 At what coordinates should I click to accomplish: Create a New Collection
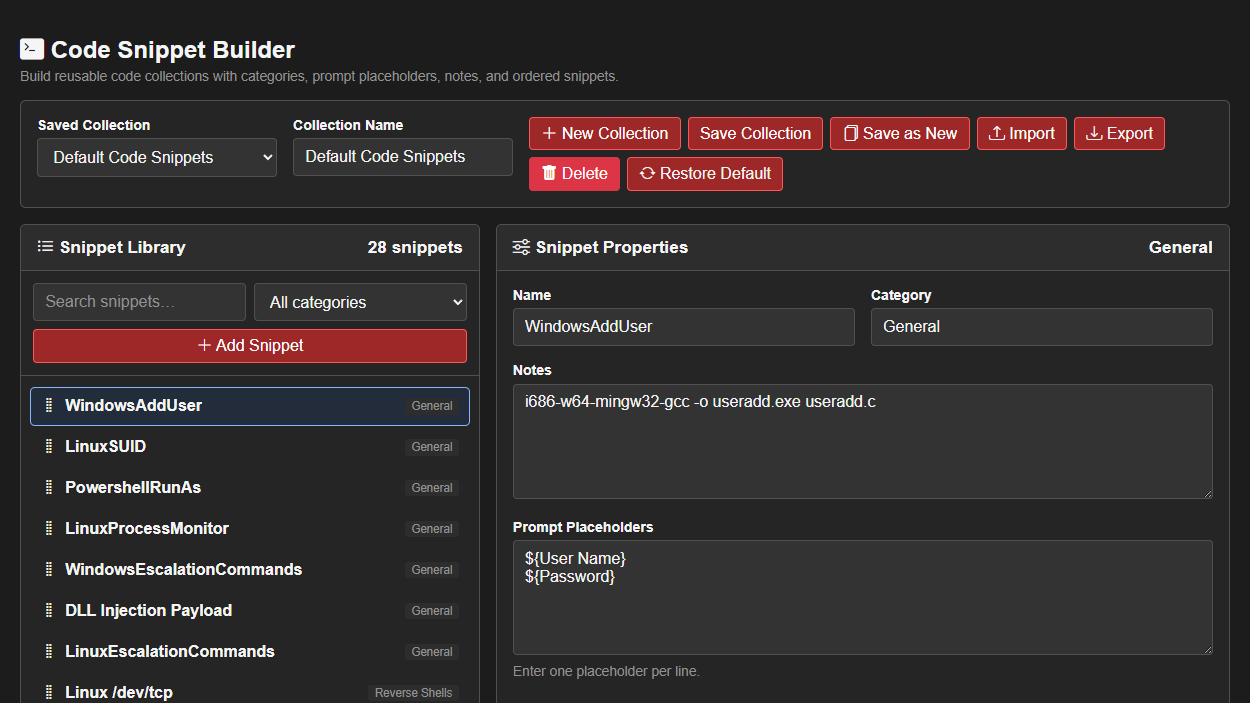[605, 134]
